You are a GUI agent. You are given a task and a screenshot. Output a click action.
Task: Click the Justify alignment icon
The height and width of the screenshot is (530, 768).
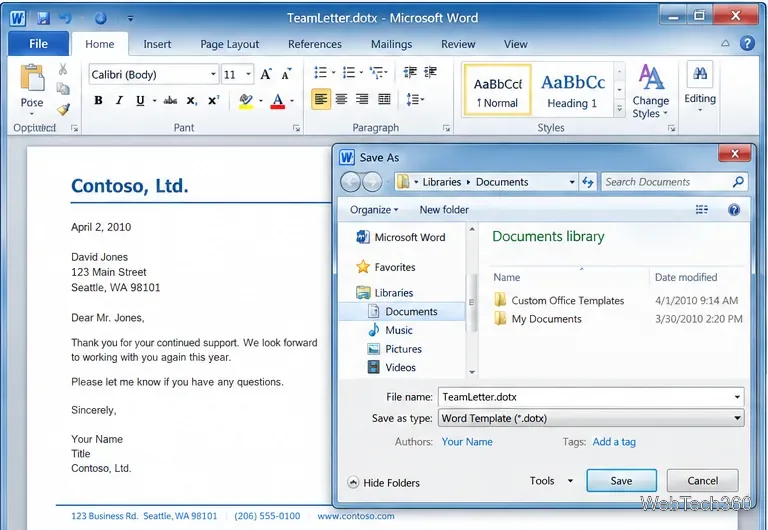pyautogui.click(x=384, y=99)
